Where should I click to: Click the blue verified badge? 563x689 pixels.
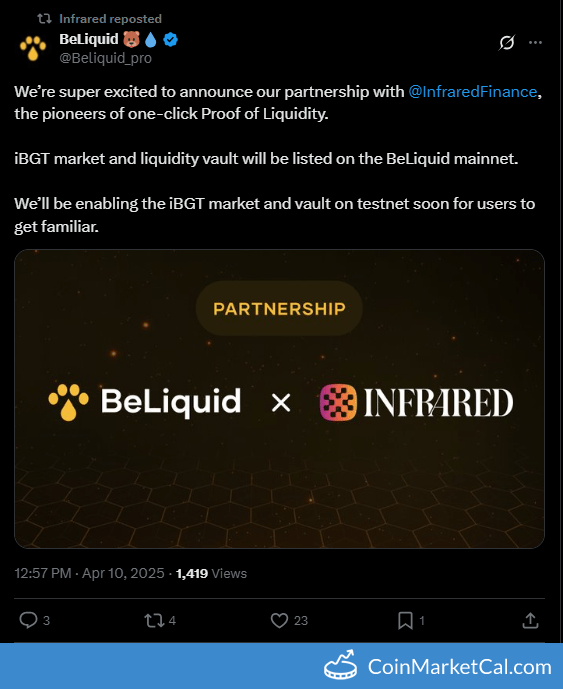(170, 40)
